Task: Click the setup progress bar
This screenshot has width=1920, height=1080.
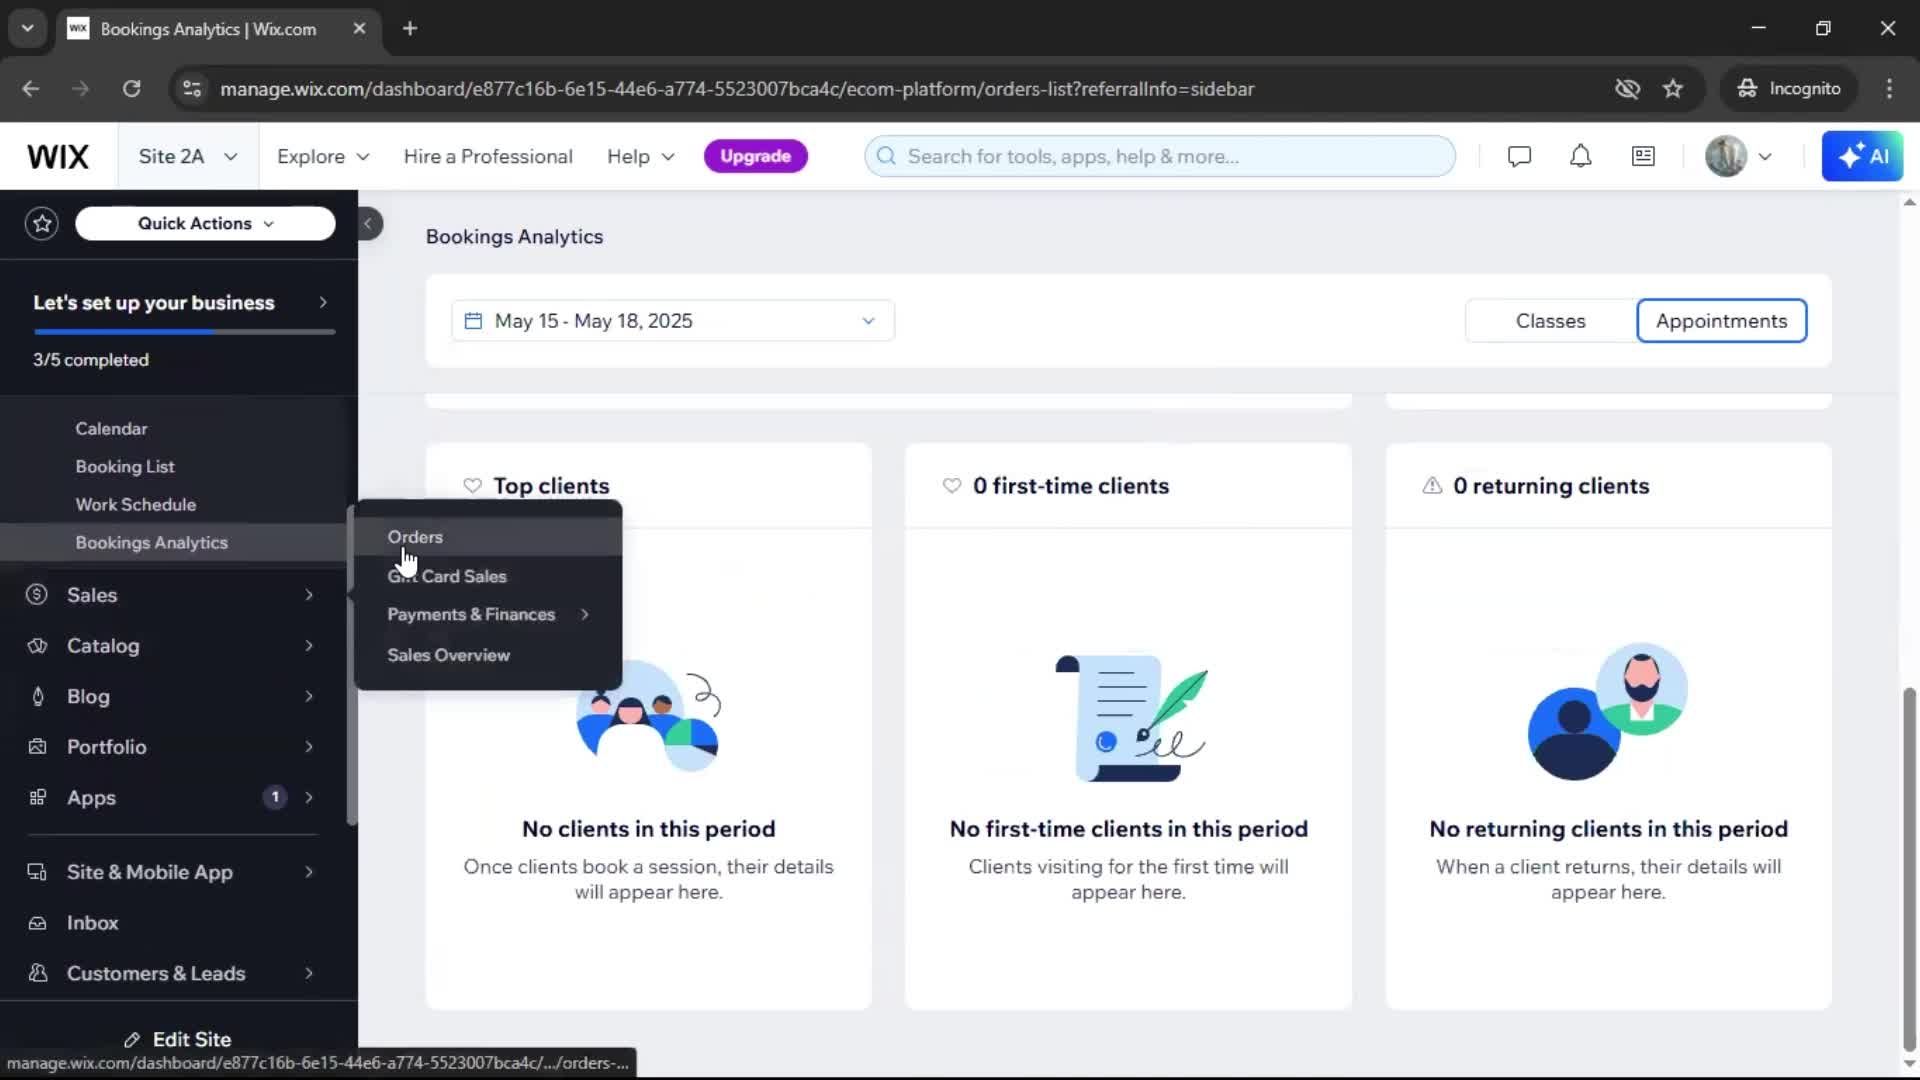Action: (x=184, y=332)
